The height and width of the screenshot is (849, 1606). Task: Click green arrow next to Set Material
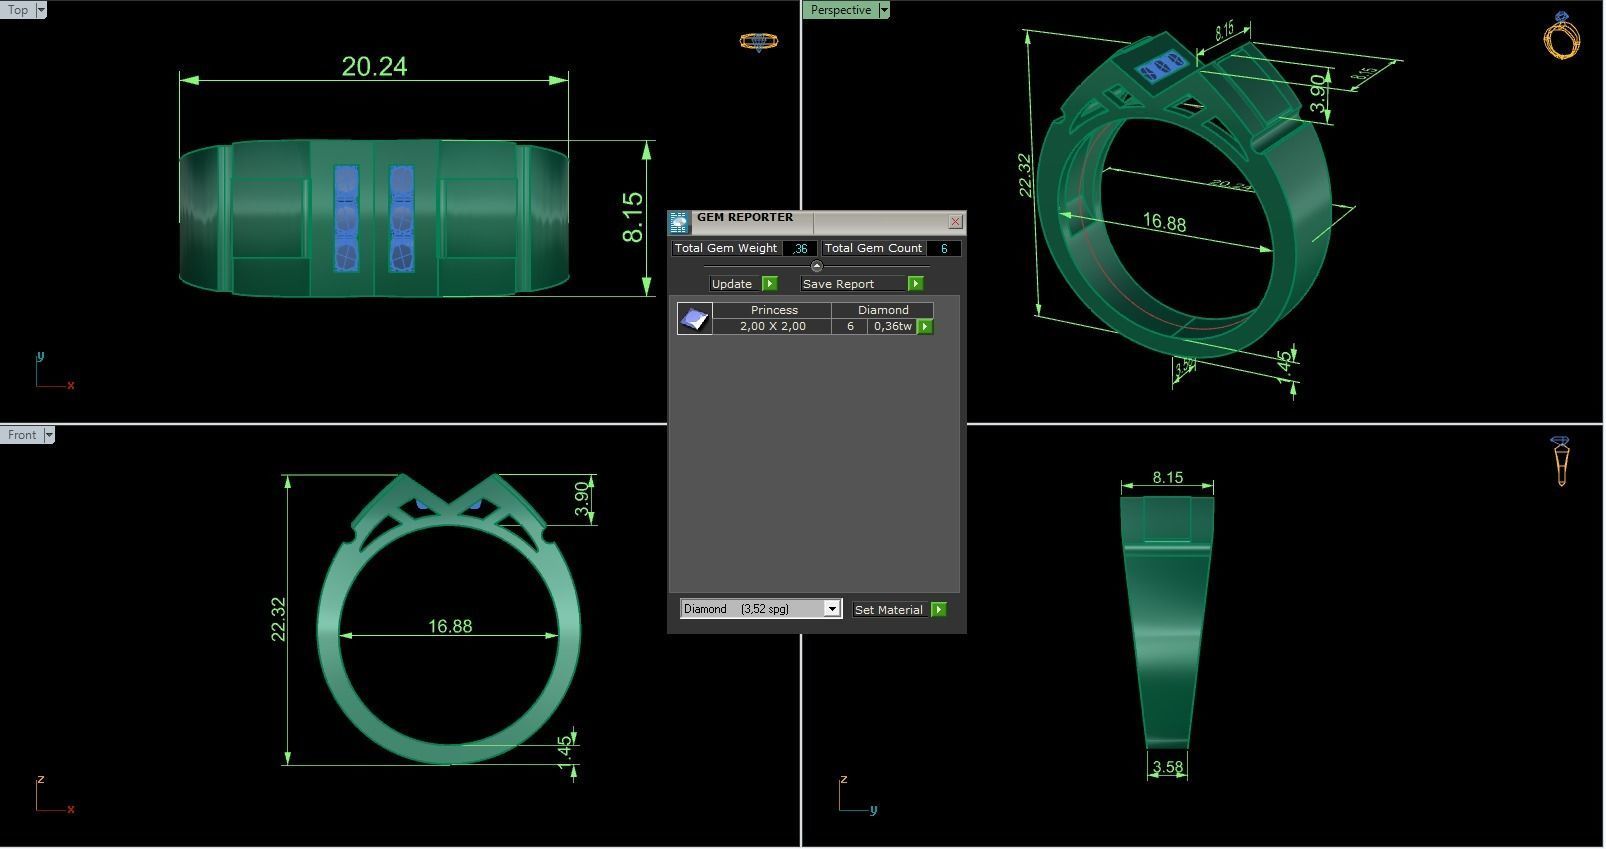point(938,609)
